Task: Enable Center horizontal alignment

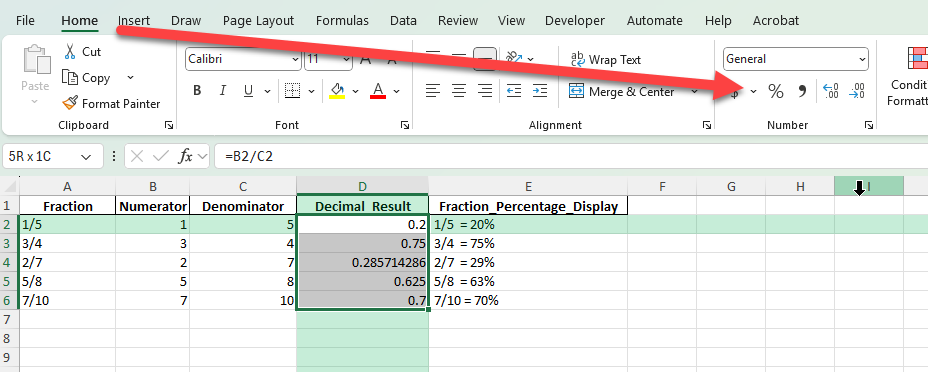Action: point(459,91)
